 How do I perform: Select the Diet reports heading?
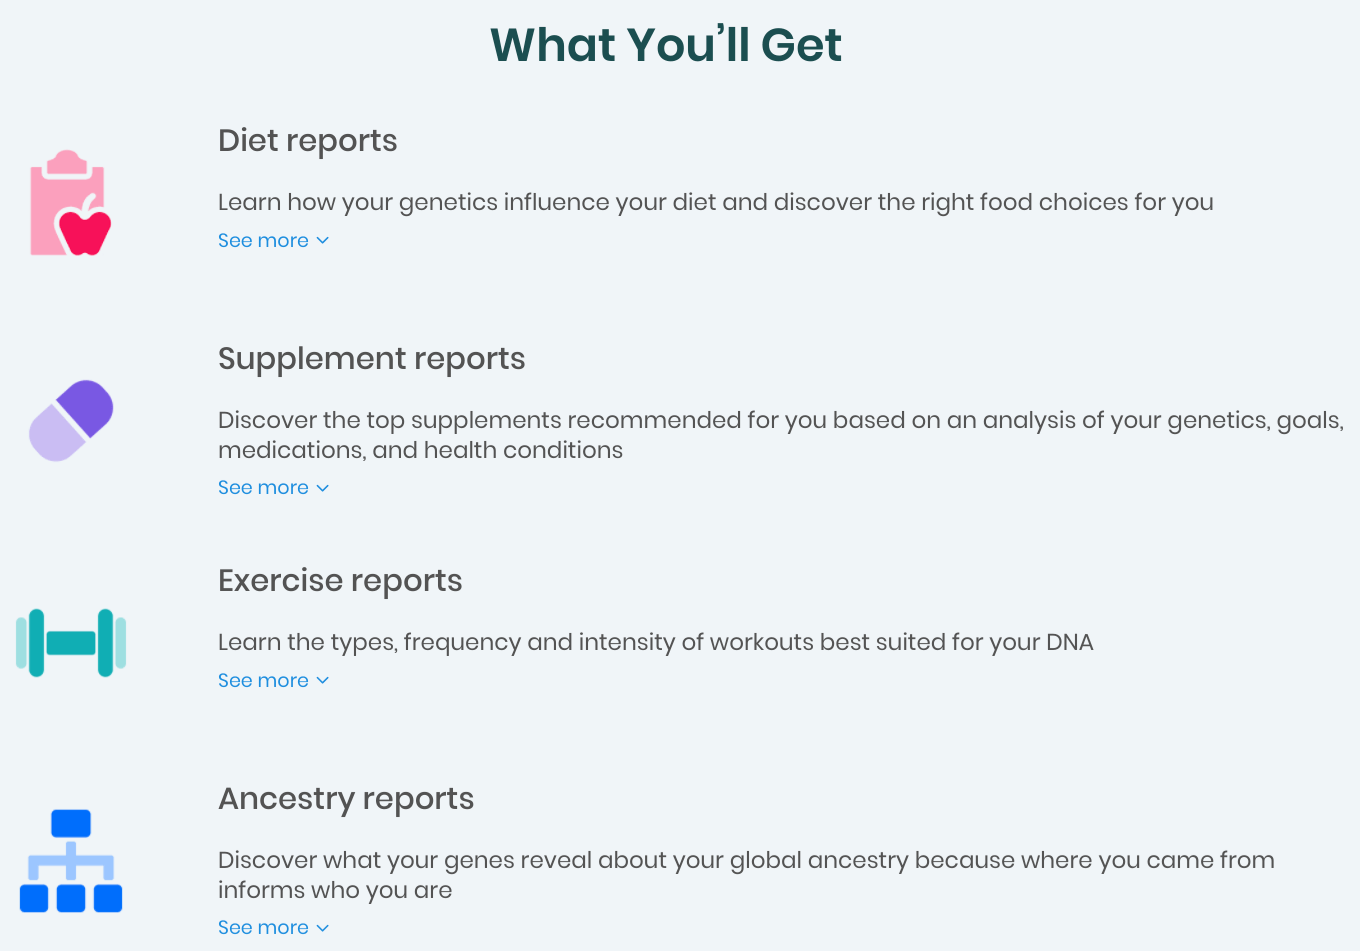[x=308, y=141]
